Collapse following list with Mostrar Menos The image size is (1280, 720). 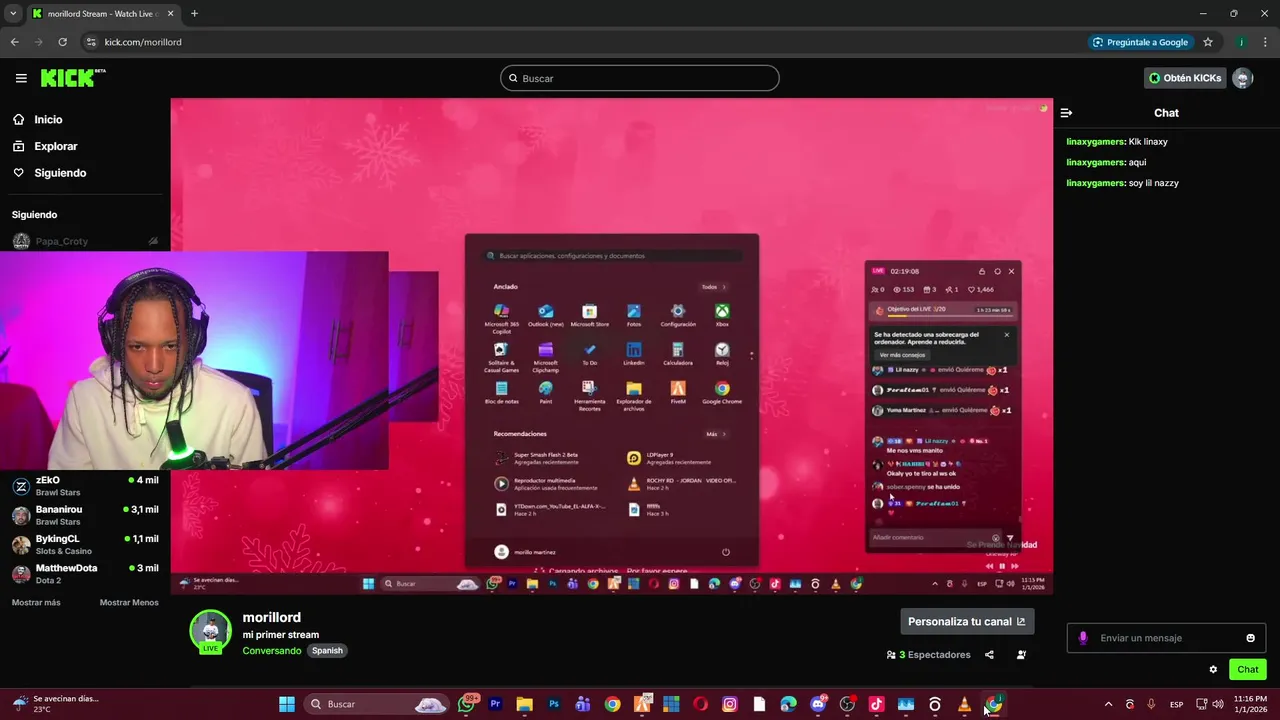(129, 602)
